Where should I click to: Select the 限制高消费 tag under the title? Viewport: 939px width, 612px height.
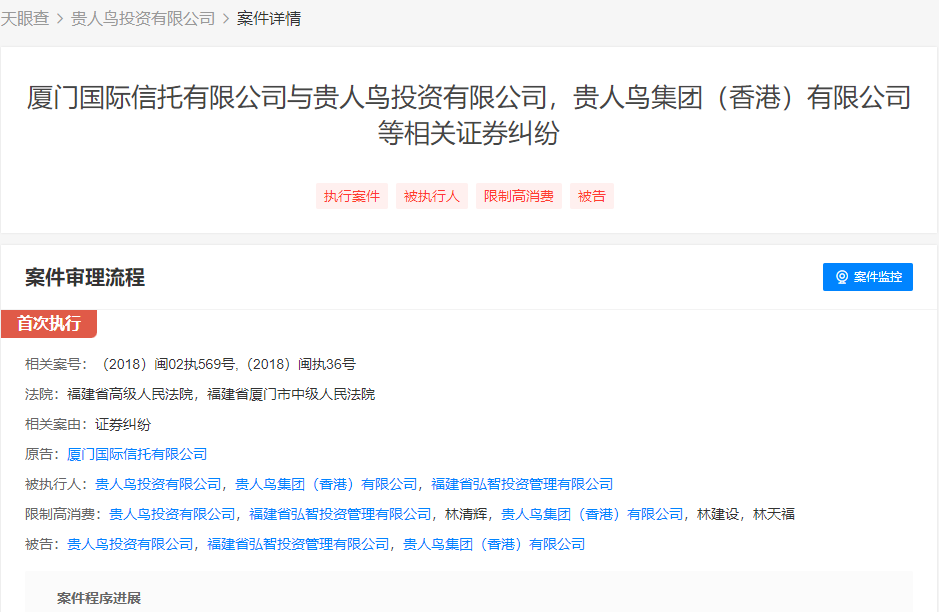[519, 196]
